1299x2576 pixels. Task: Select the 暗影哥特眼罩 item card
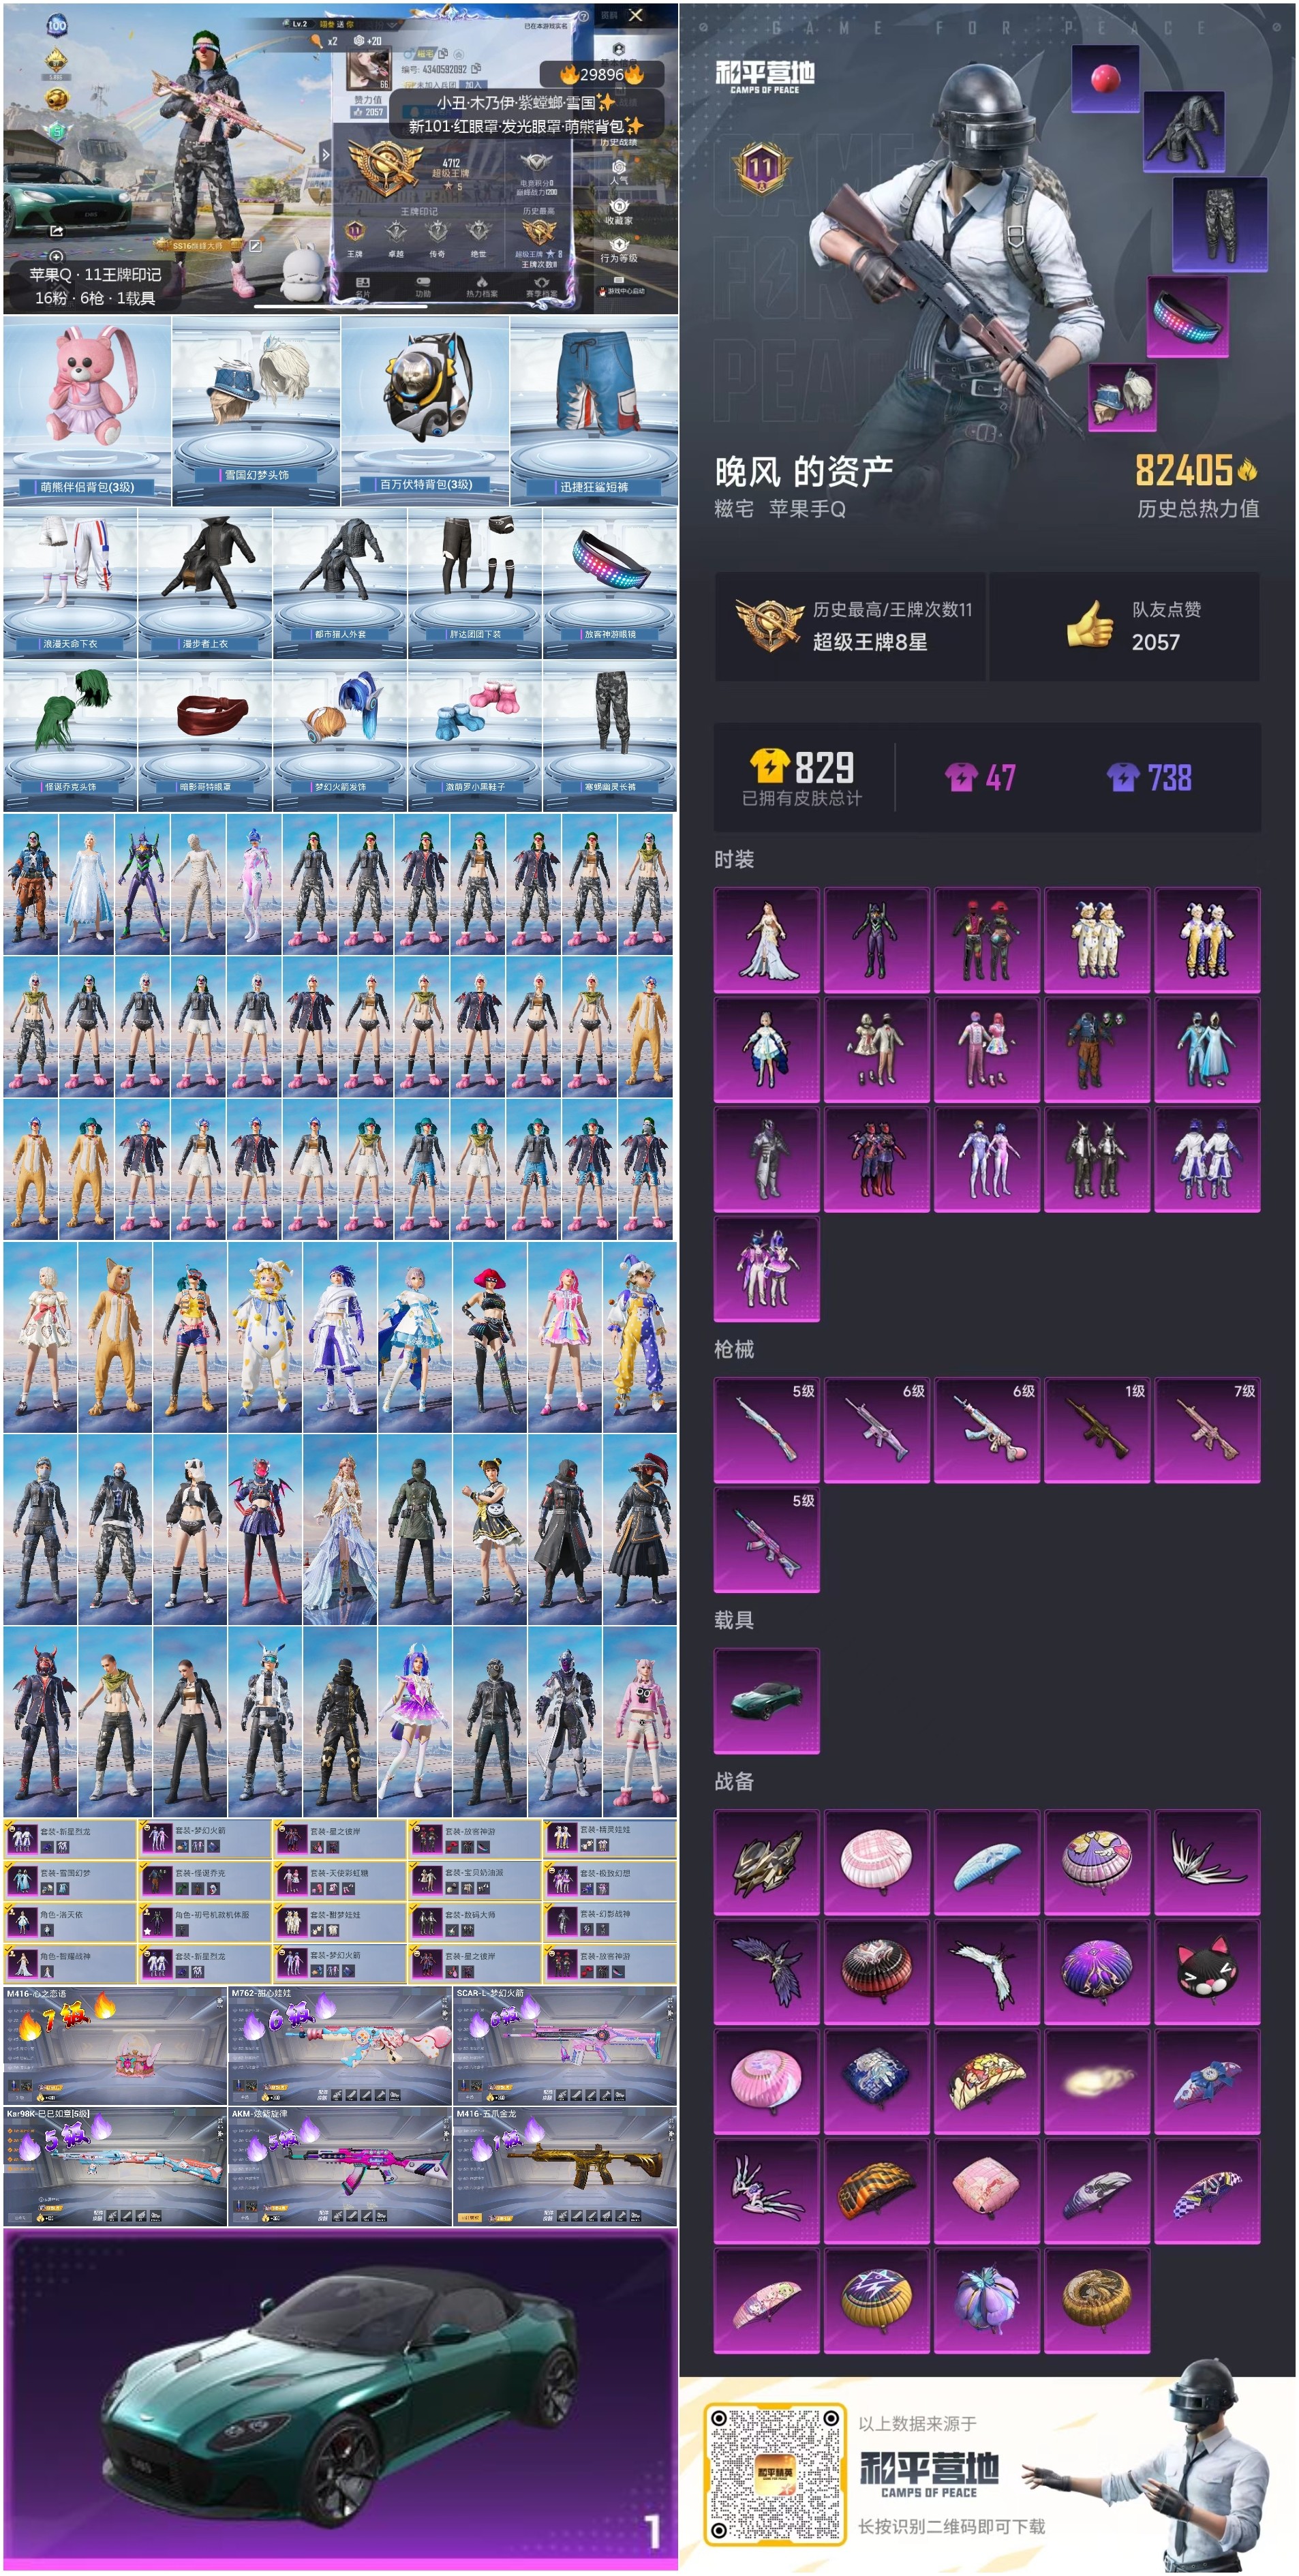[x=205, y=735]
